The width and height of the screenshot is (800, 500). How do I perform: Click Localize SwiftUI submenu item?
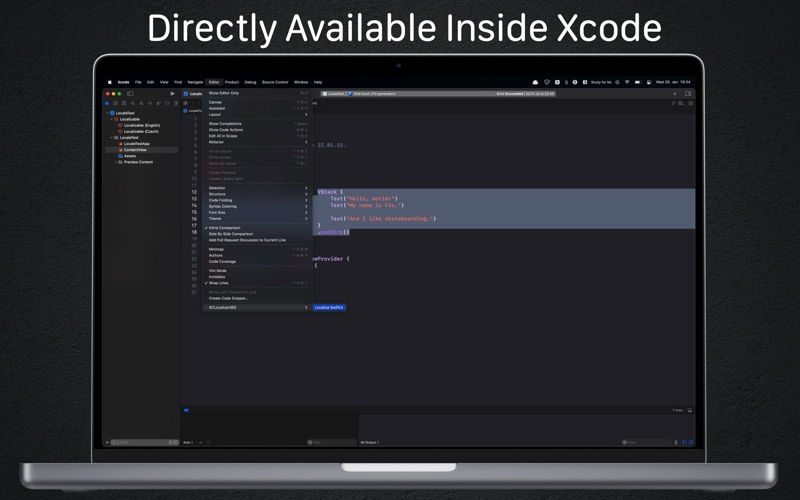point(329,308)
